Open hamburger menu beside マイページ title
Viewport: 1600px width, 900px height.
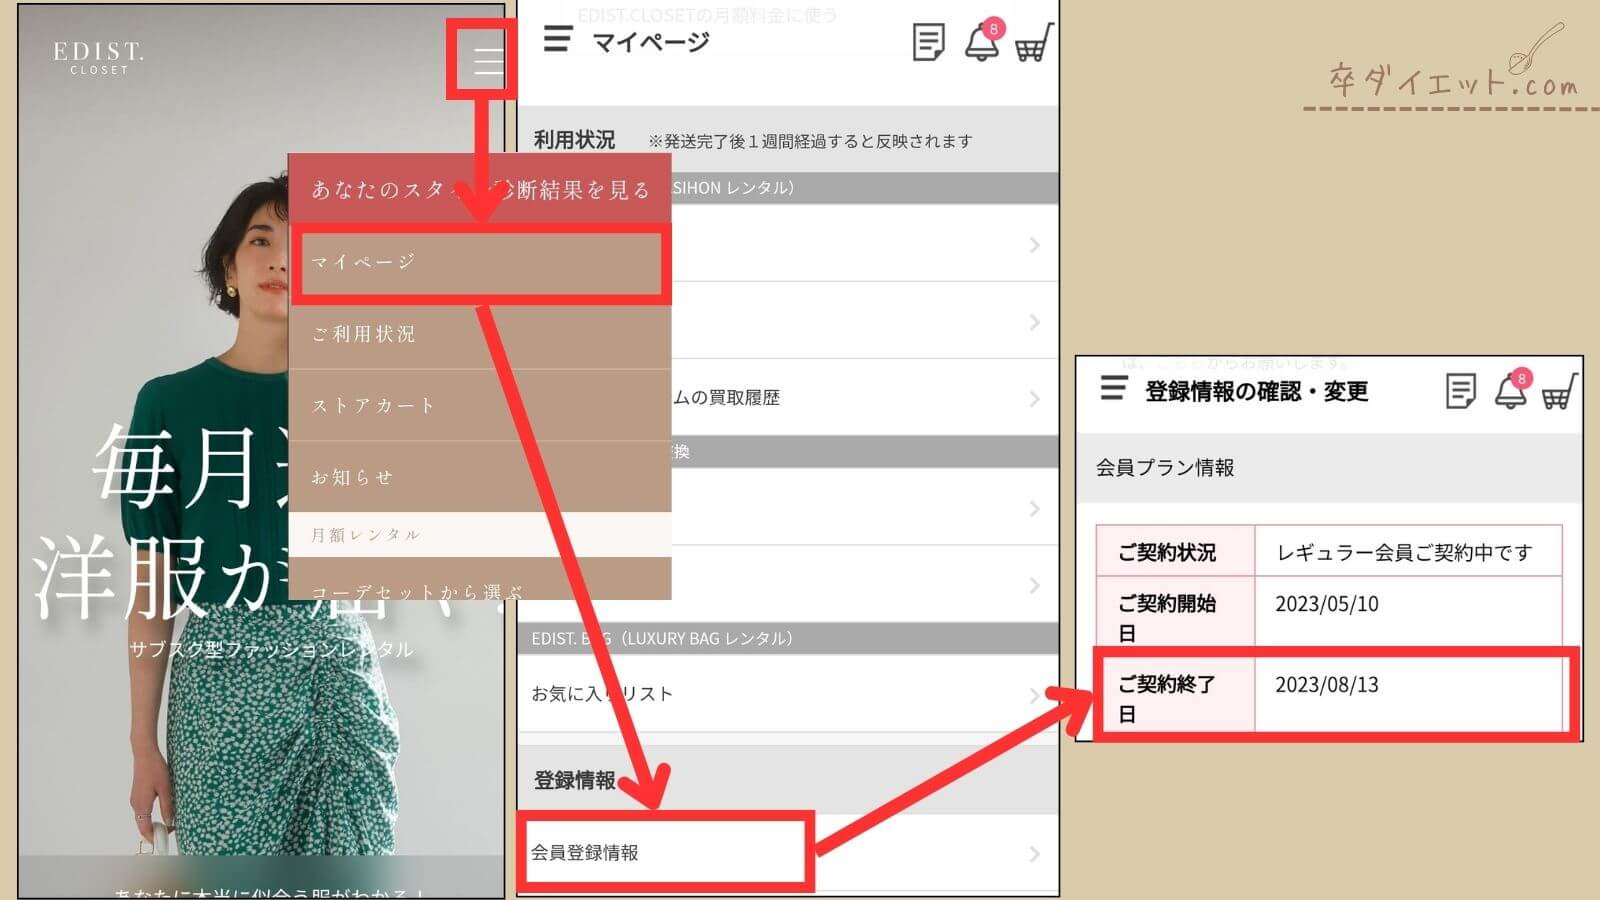tap(557, 40)
